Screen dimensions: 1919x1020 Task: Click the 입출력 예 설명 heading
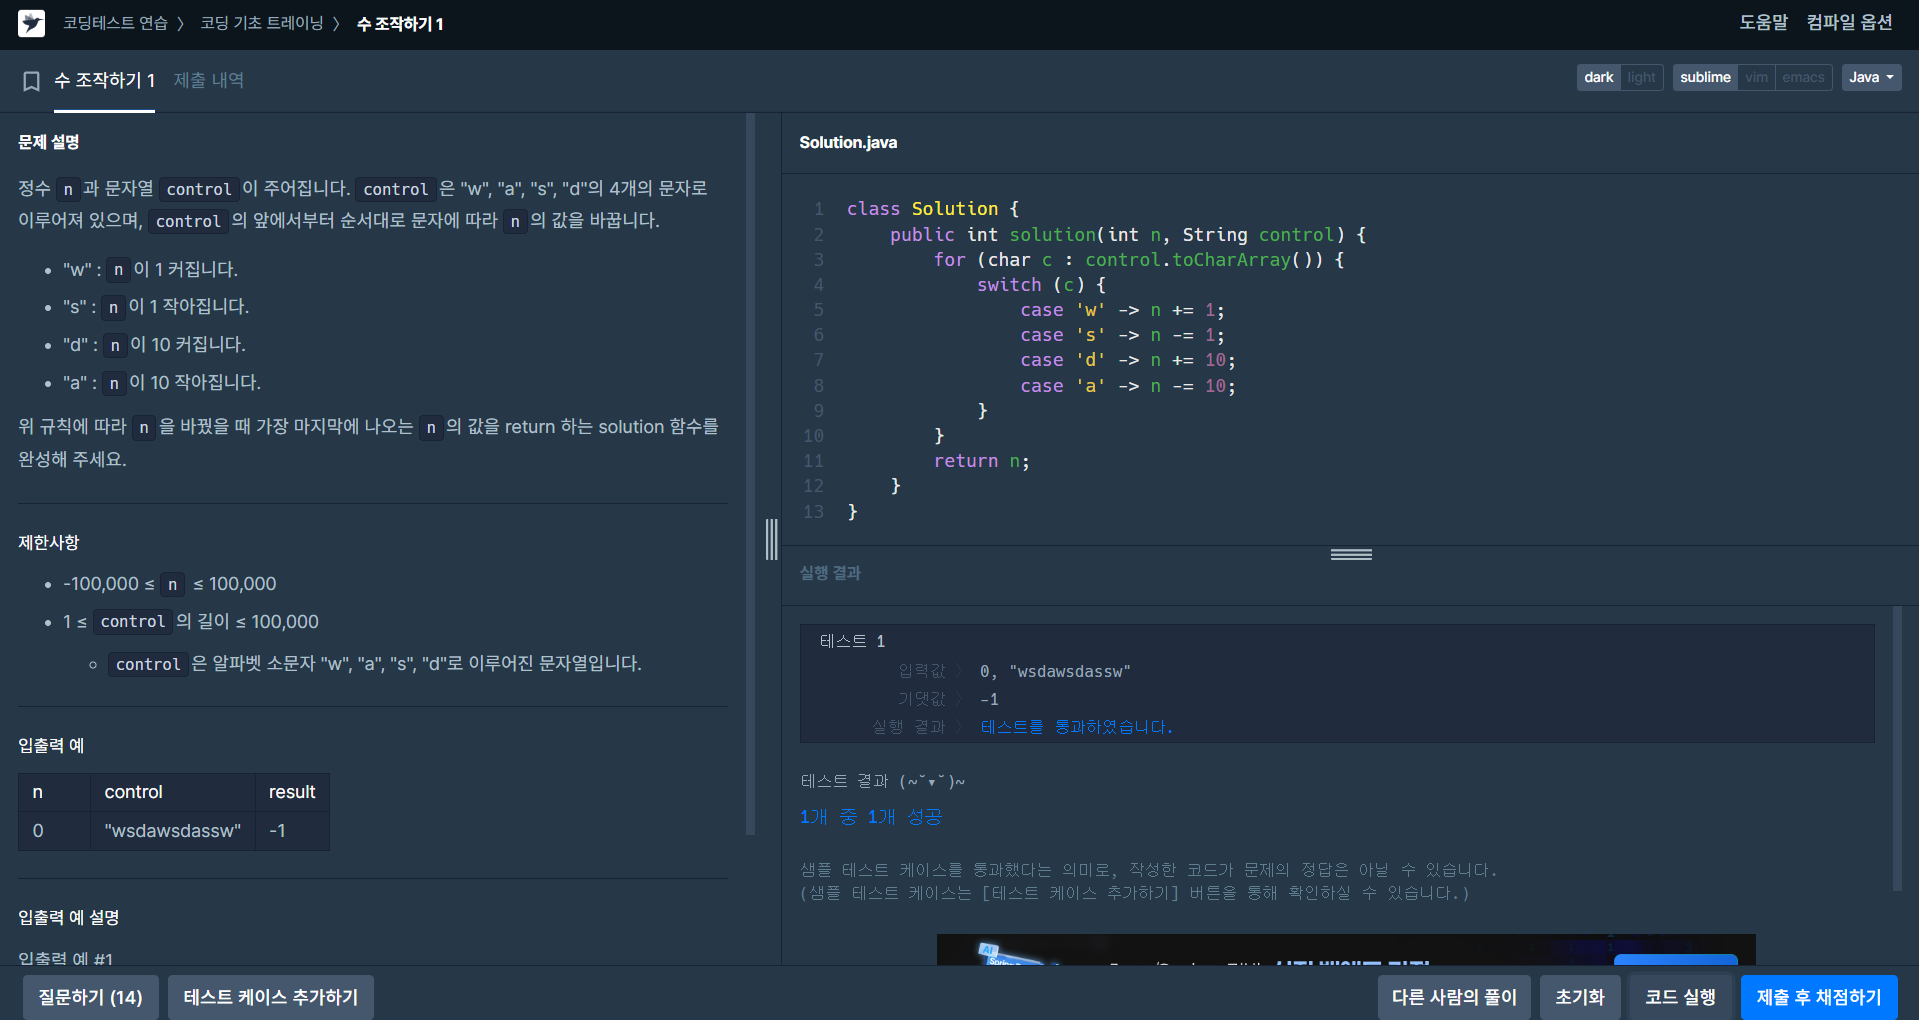click(69, 918)
